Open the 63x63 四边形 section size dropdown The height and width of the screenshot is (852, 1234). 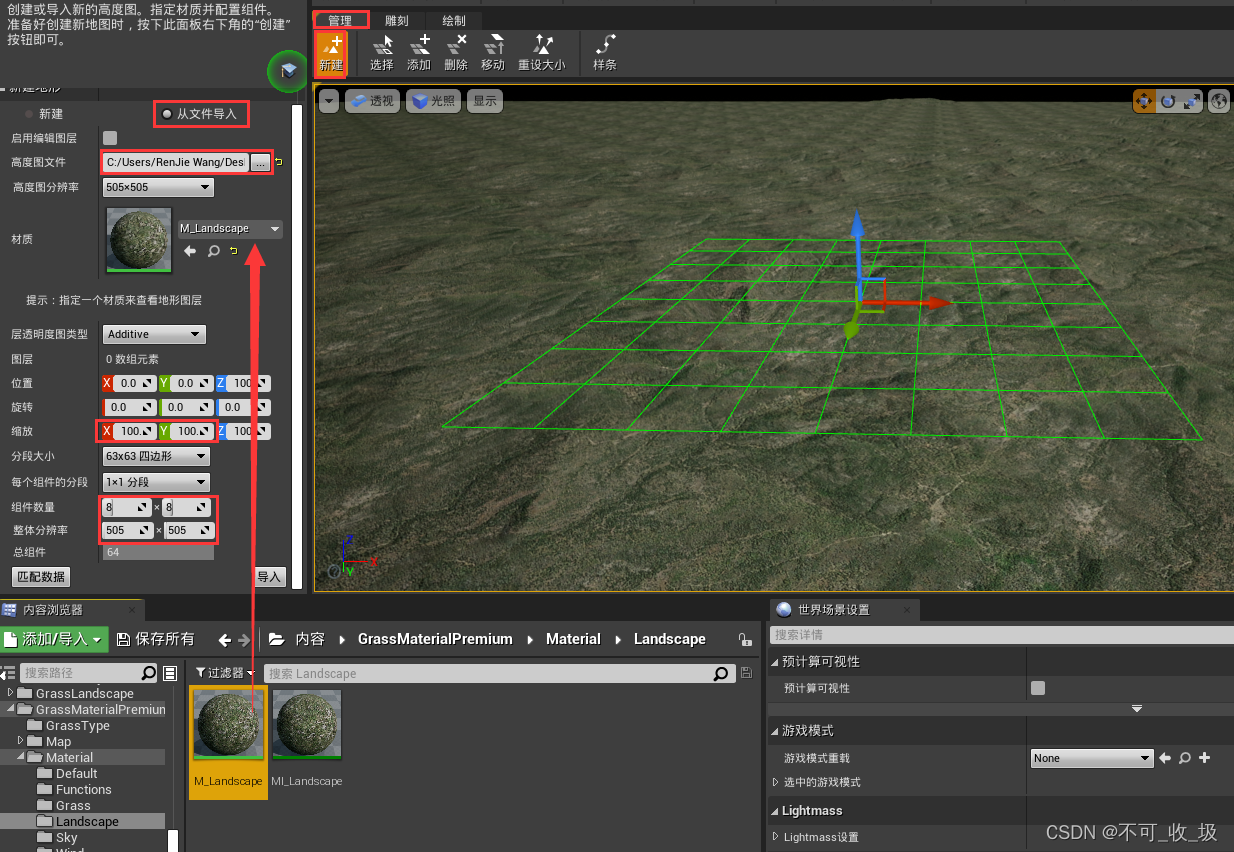coord(156,457)
